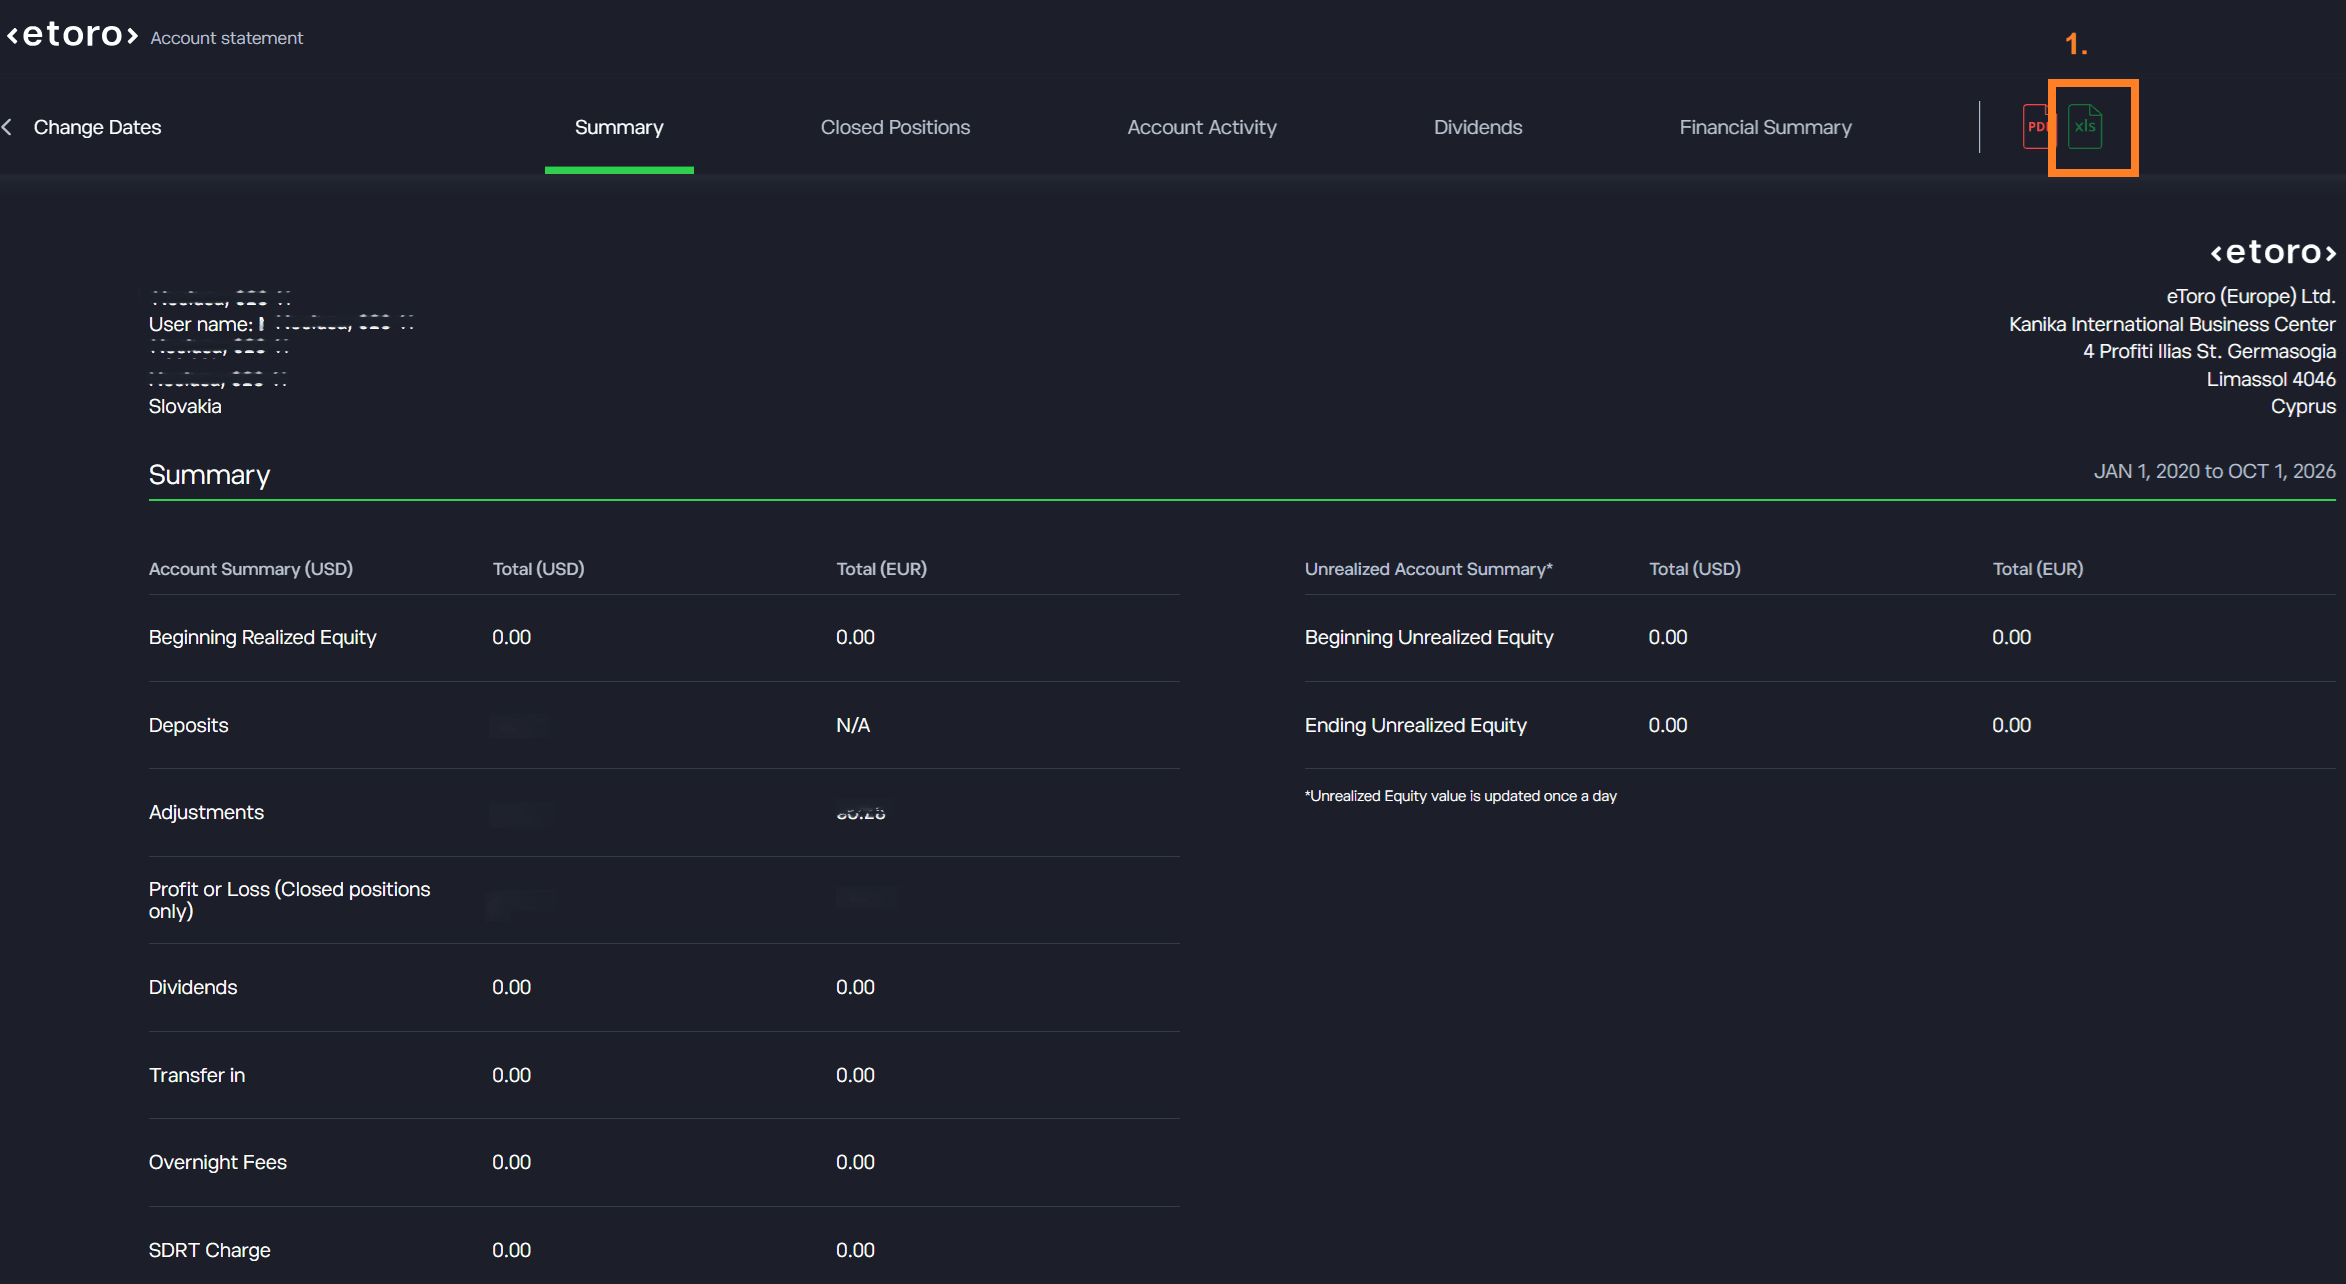Click the Account statement header label
Image resolution: width=2346 pixels, height=1284 pixels.
[227, 38]
